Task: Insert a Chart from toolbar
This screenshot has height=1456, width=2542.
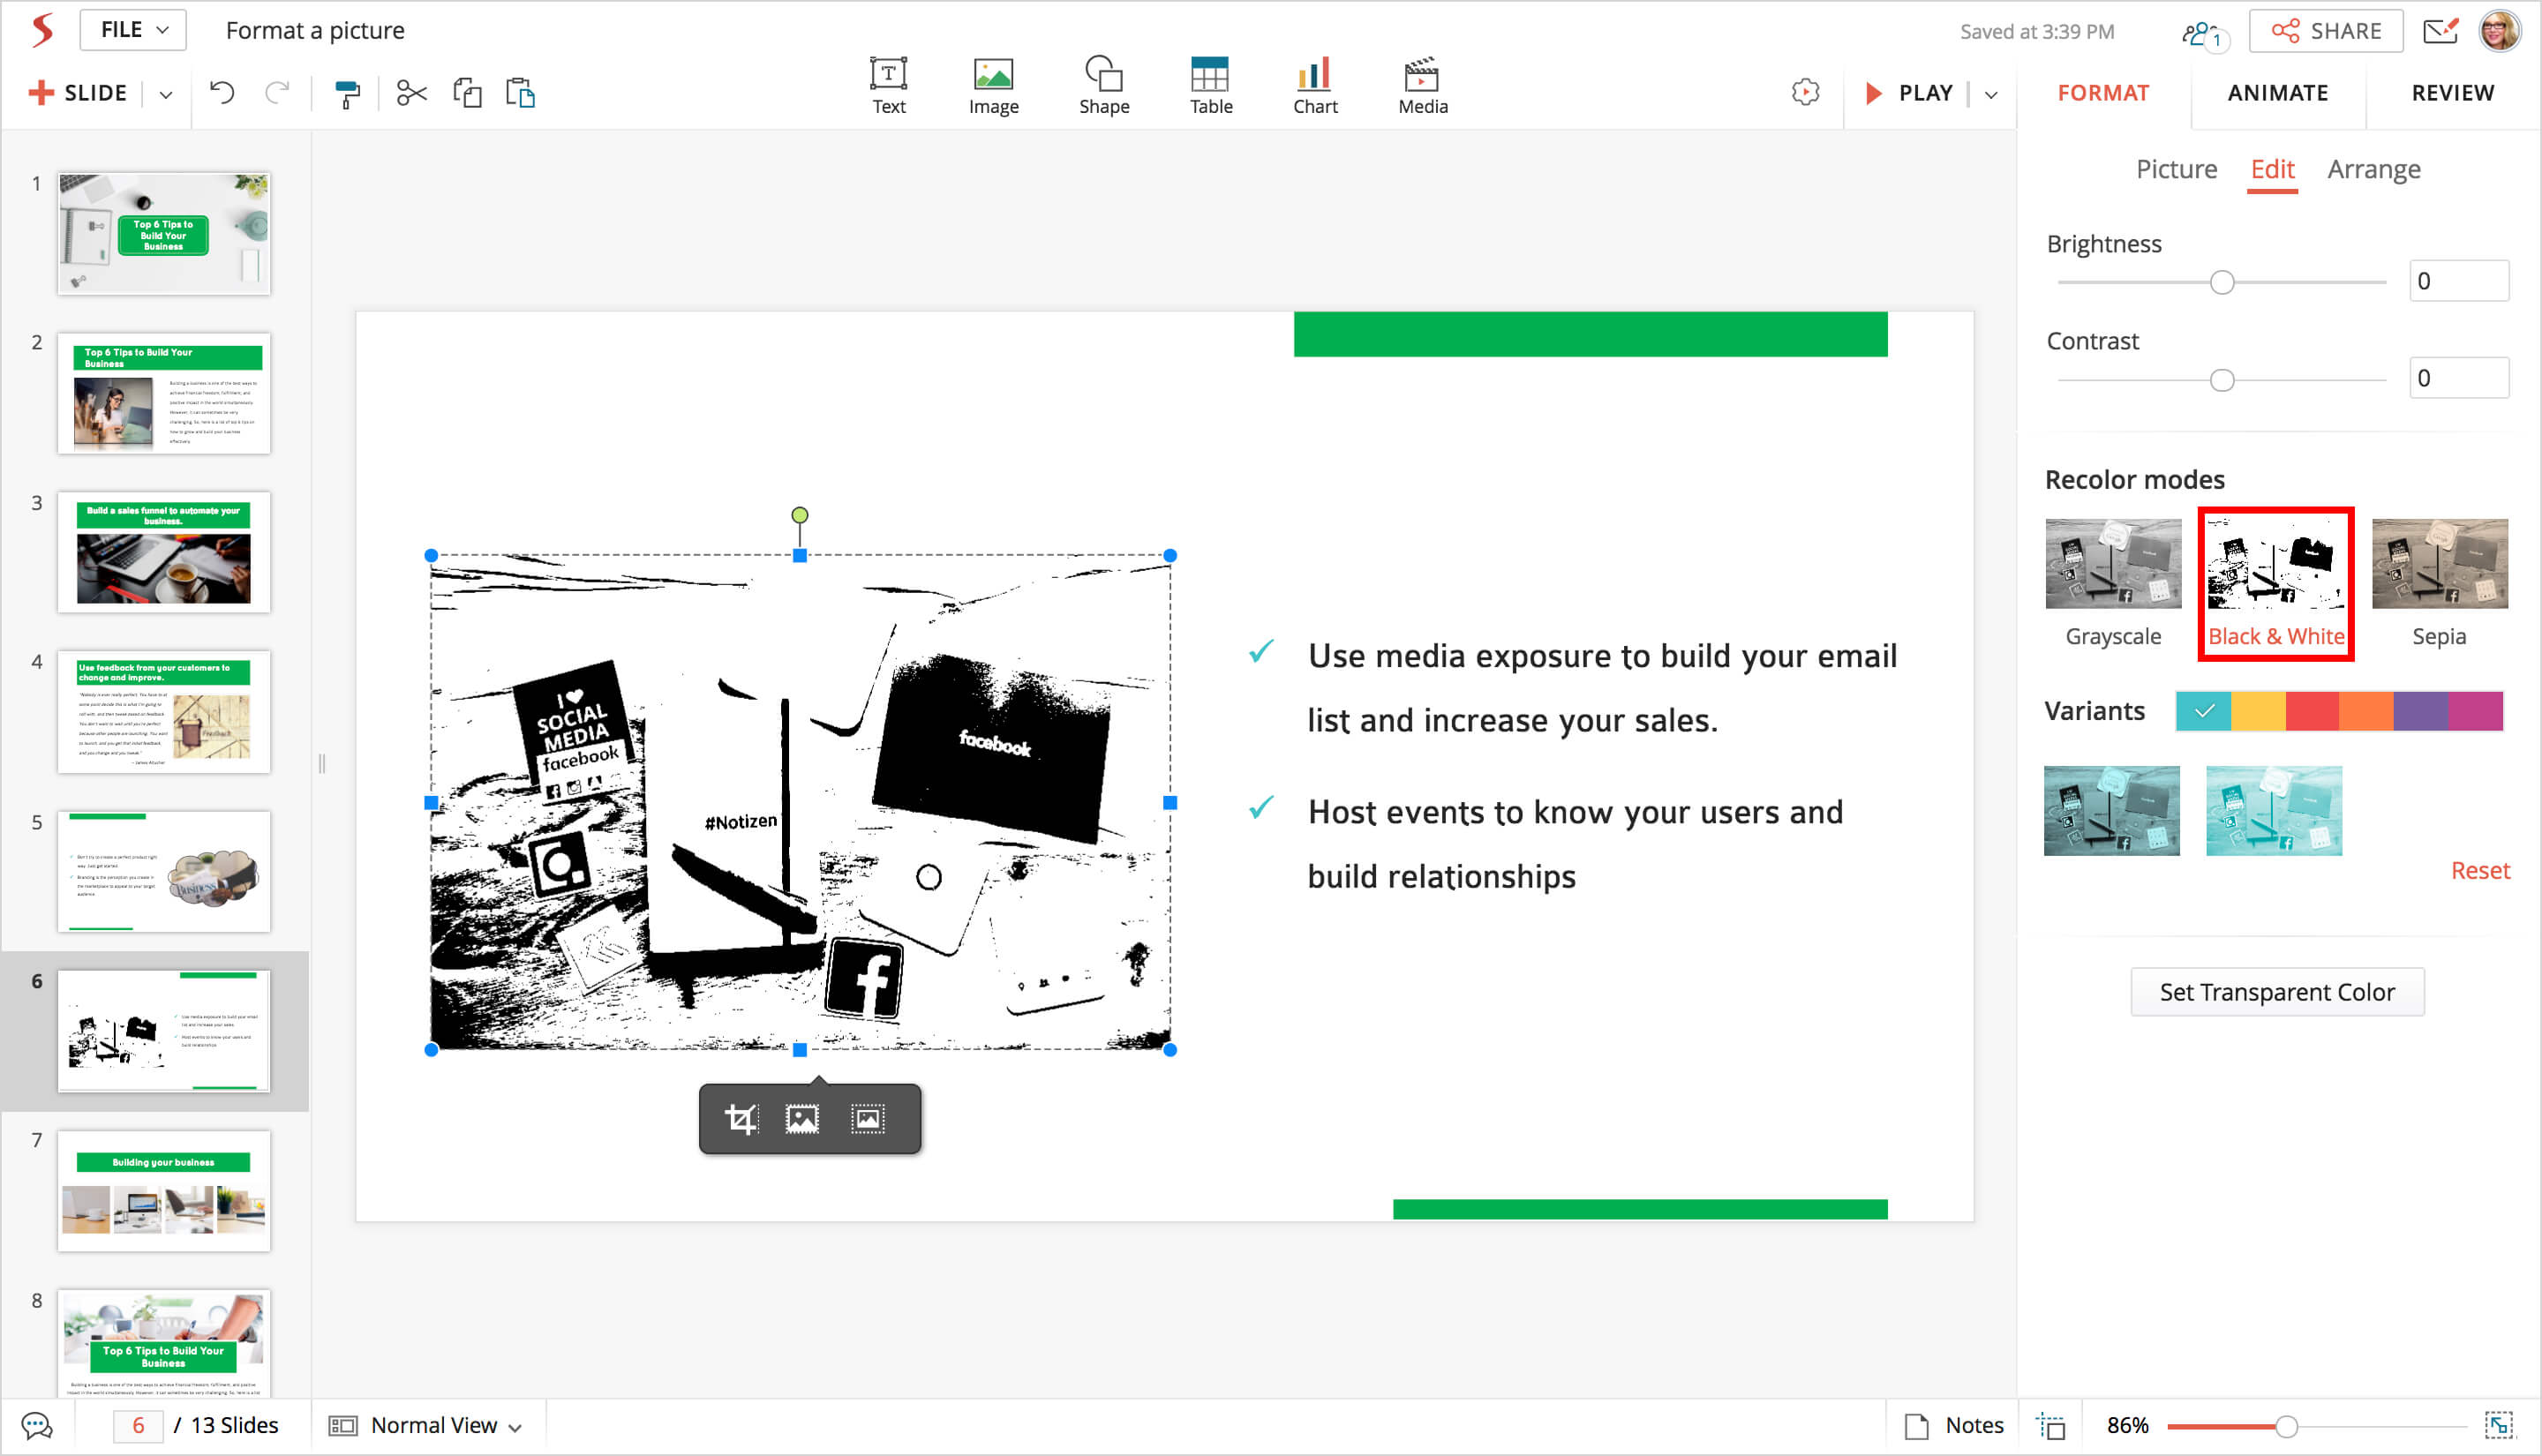Action: point(1314,86)
